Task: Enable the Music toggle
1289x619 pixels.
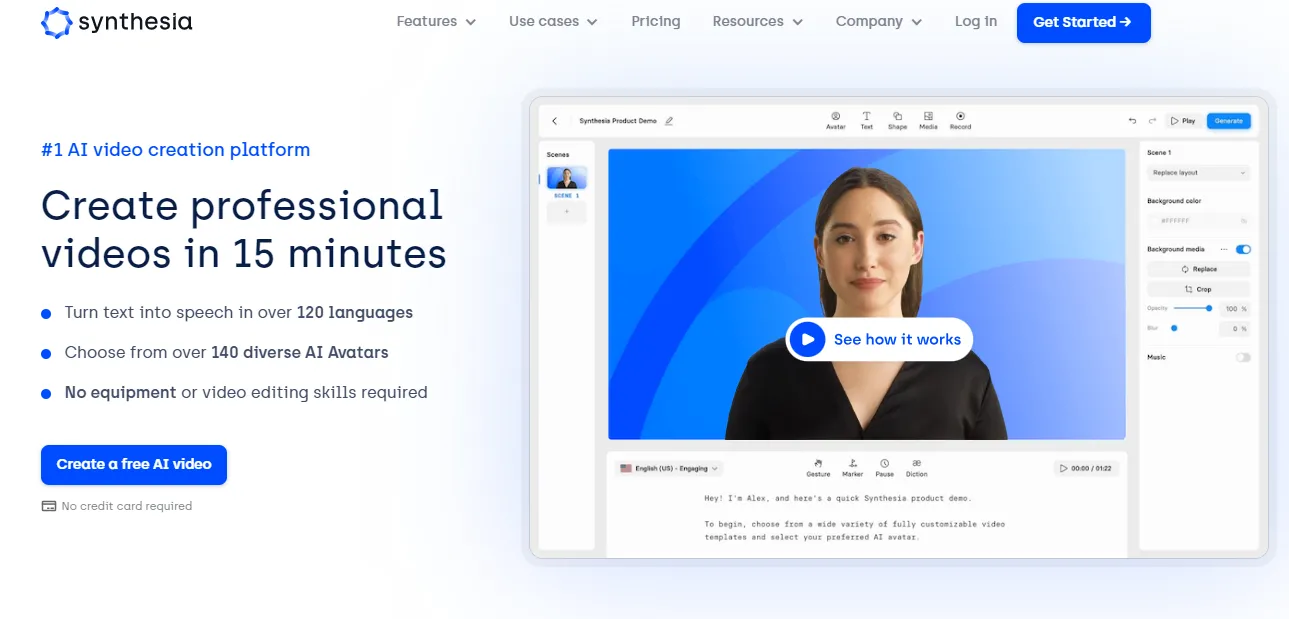Action: pyautogui.click(x=1243, y=357)
